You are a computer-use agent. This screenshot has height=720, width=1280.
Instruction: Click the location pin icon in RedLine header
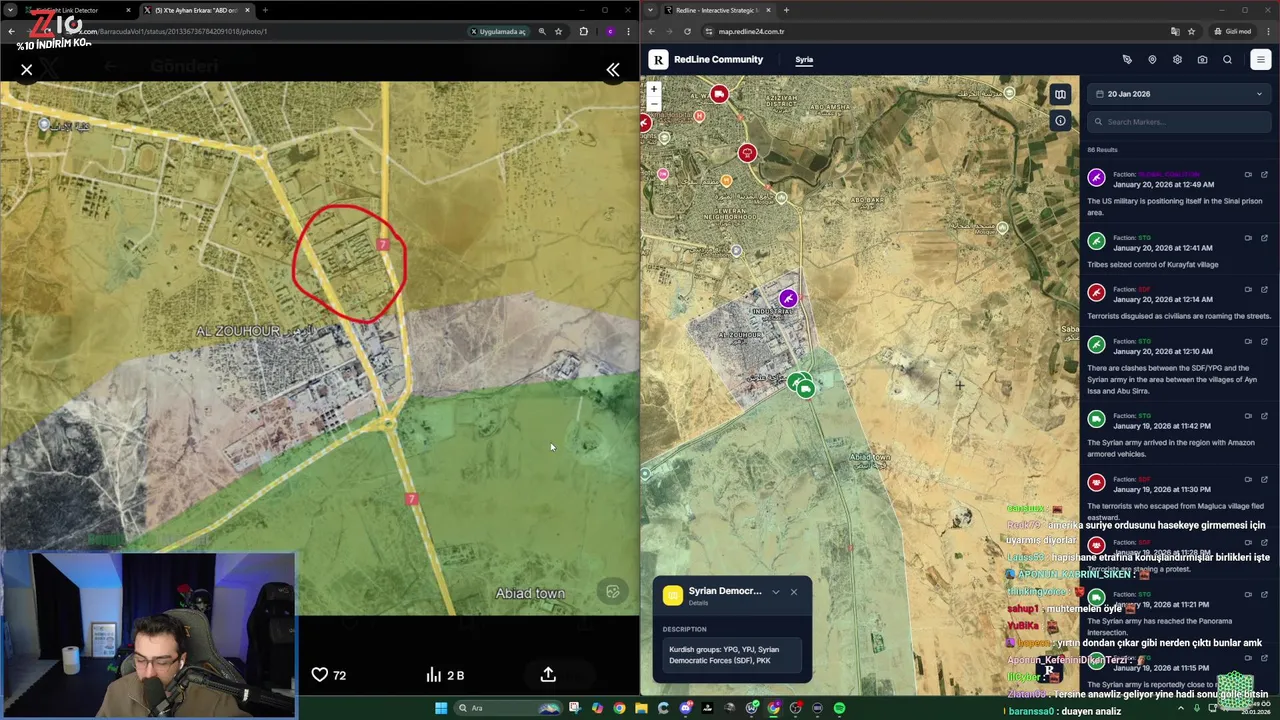pos(1152,59)
